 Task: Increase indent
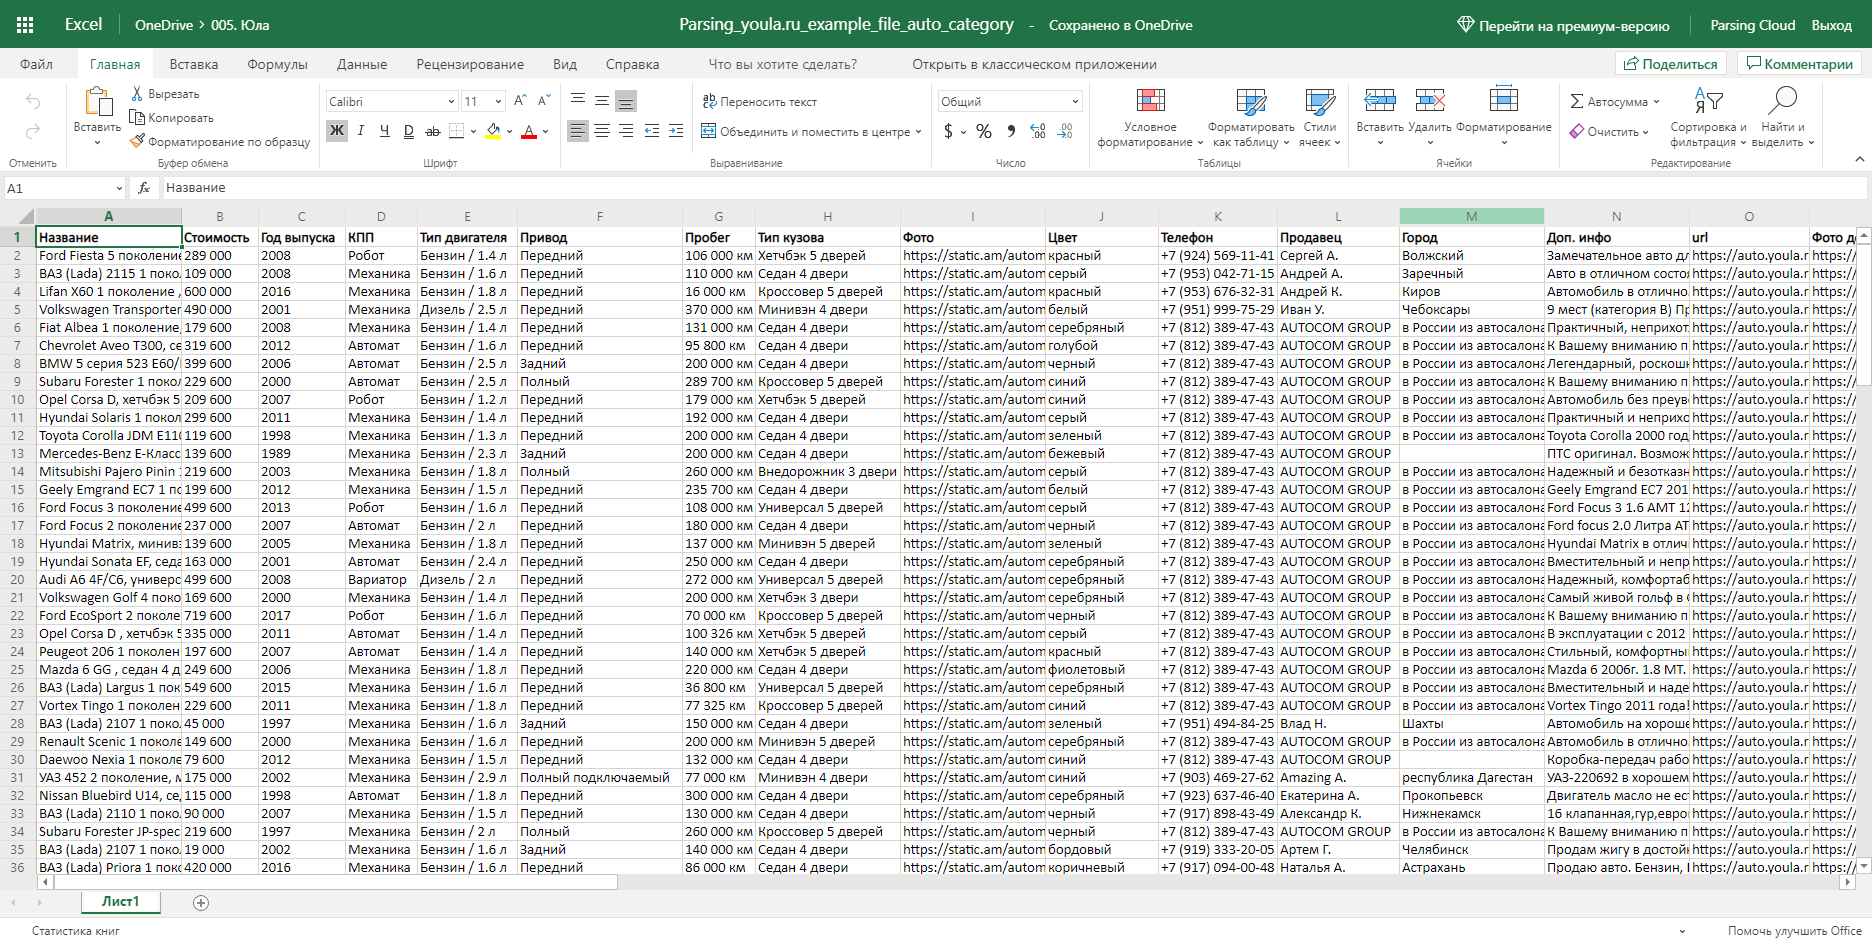point(676,131)
